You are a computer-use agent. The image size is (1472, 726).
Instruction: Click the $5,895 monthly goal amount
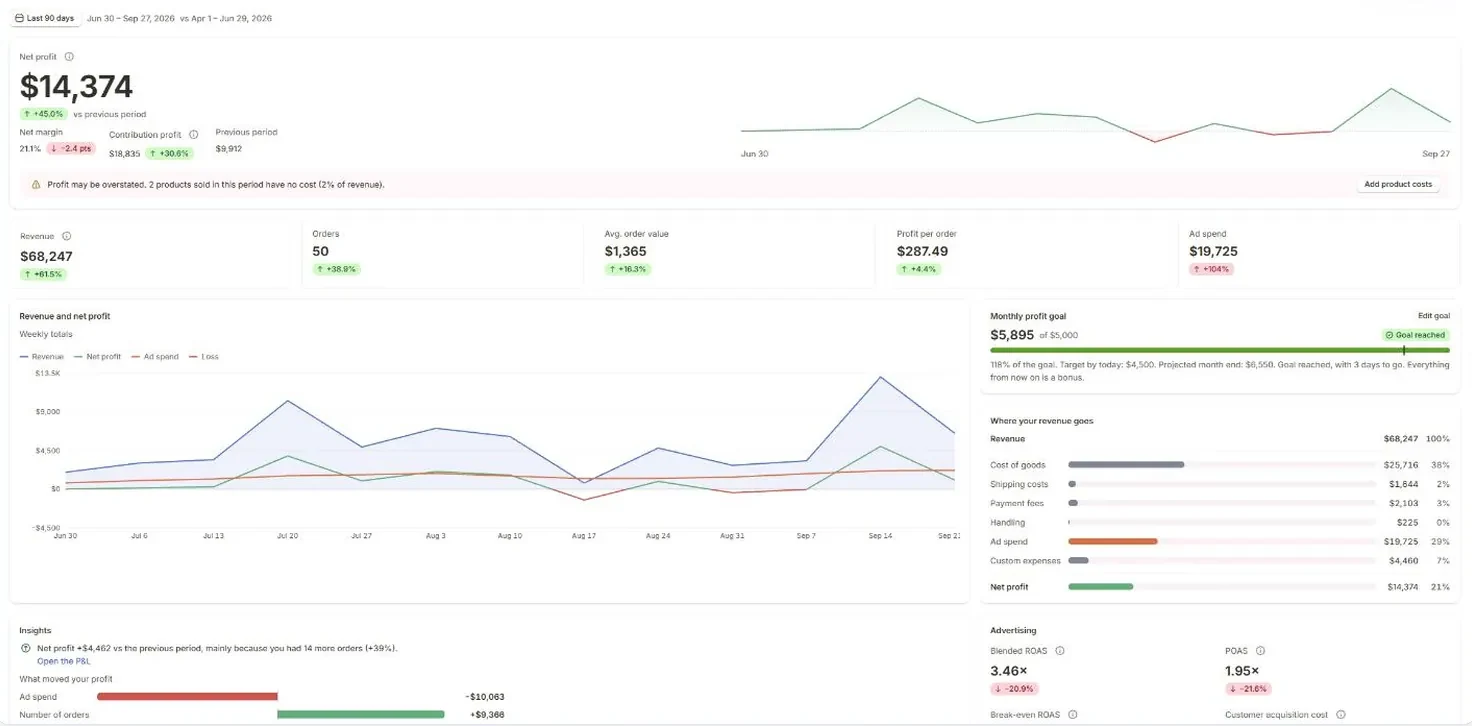[x=1012, y=335]
